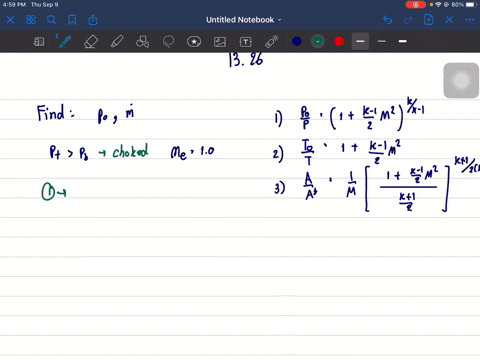Open the share/export menu
Image resolution: width=480 pixels, height=360 pixels.
tap(93, 20)
